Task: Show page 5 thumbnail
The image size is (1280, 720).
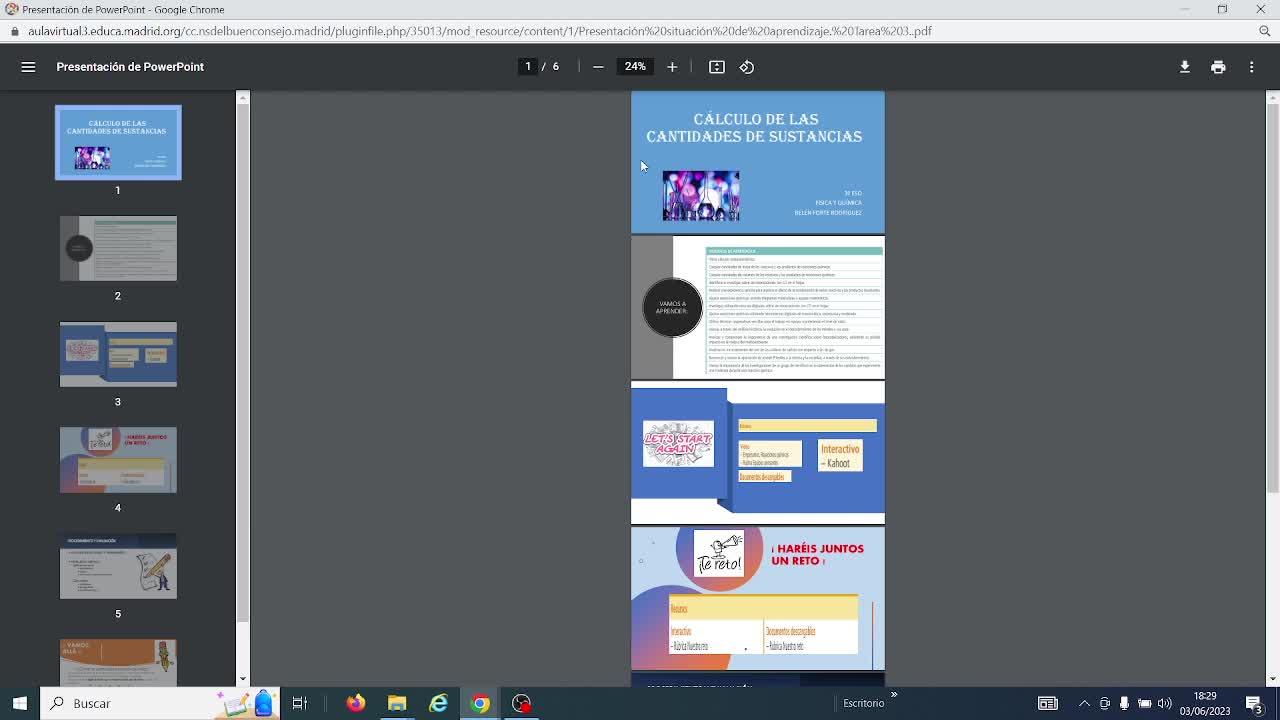Action: (118, 566)
